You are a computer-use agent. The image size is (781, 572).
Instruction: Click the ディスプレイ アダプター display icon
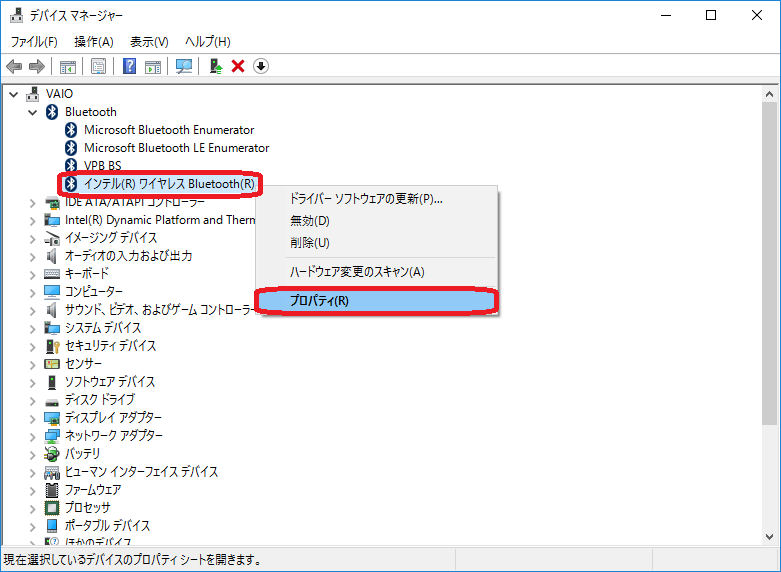[x=52, y=418]
